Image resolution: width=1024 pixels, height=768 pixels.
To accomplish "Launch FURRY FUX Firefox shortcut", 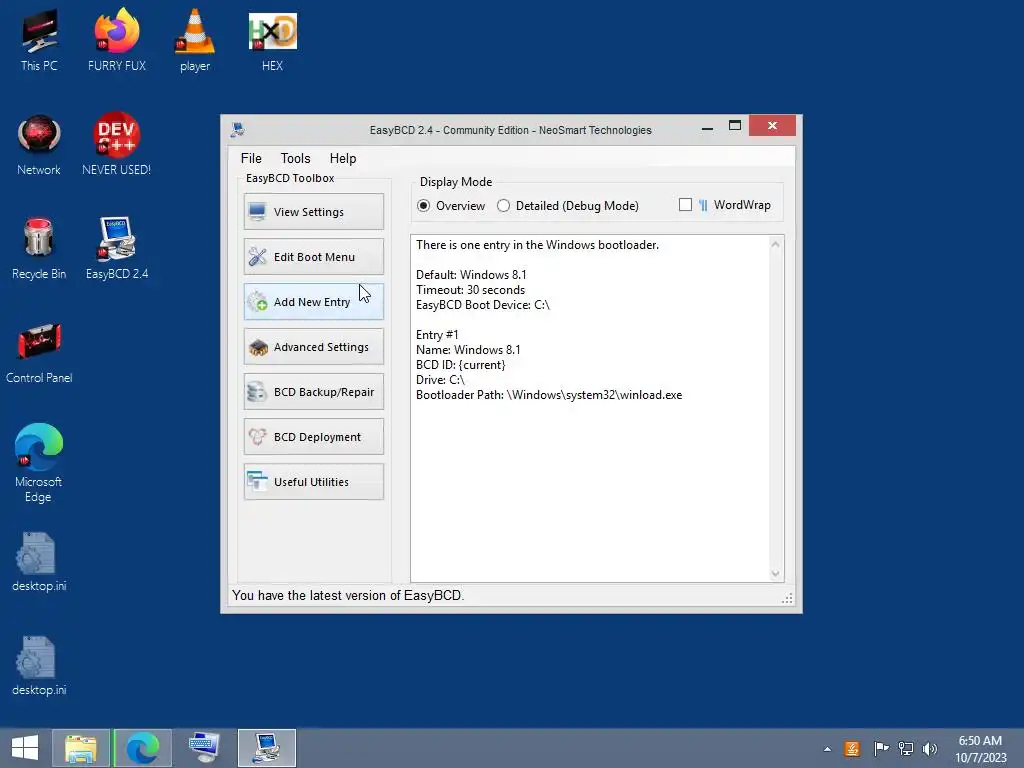I will pos(117,40).
